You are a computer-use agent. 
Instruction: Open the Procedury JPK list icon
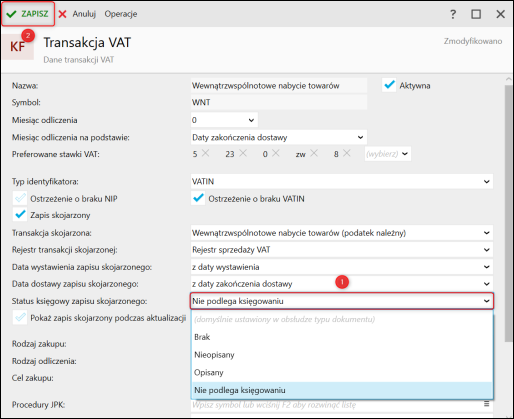[486, 404]
